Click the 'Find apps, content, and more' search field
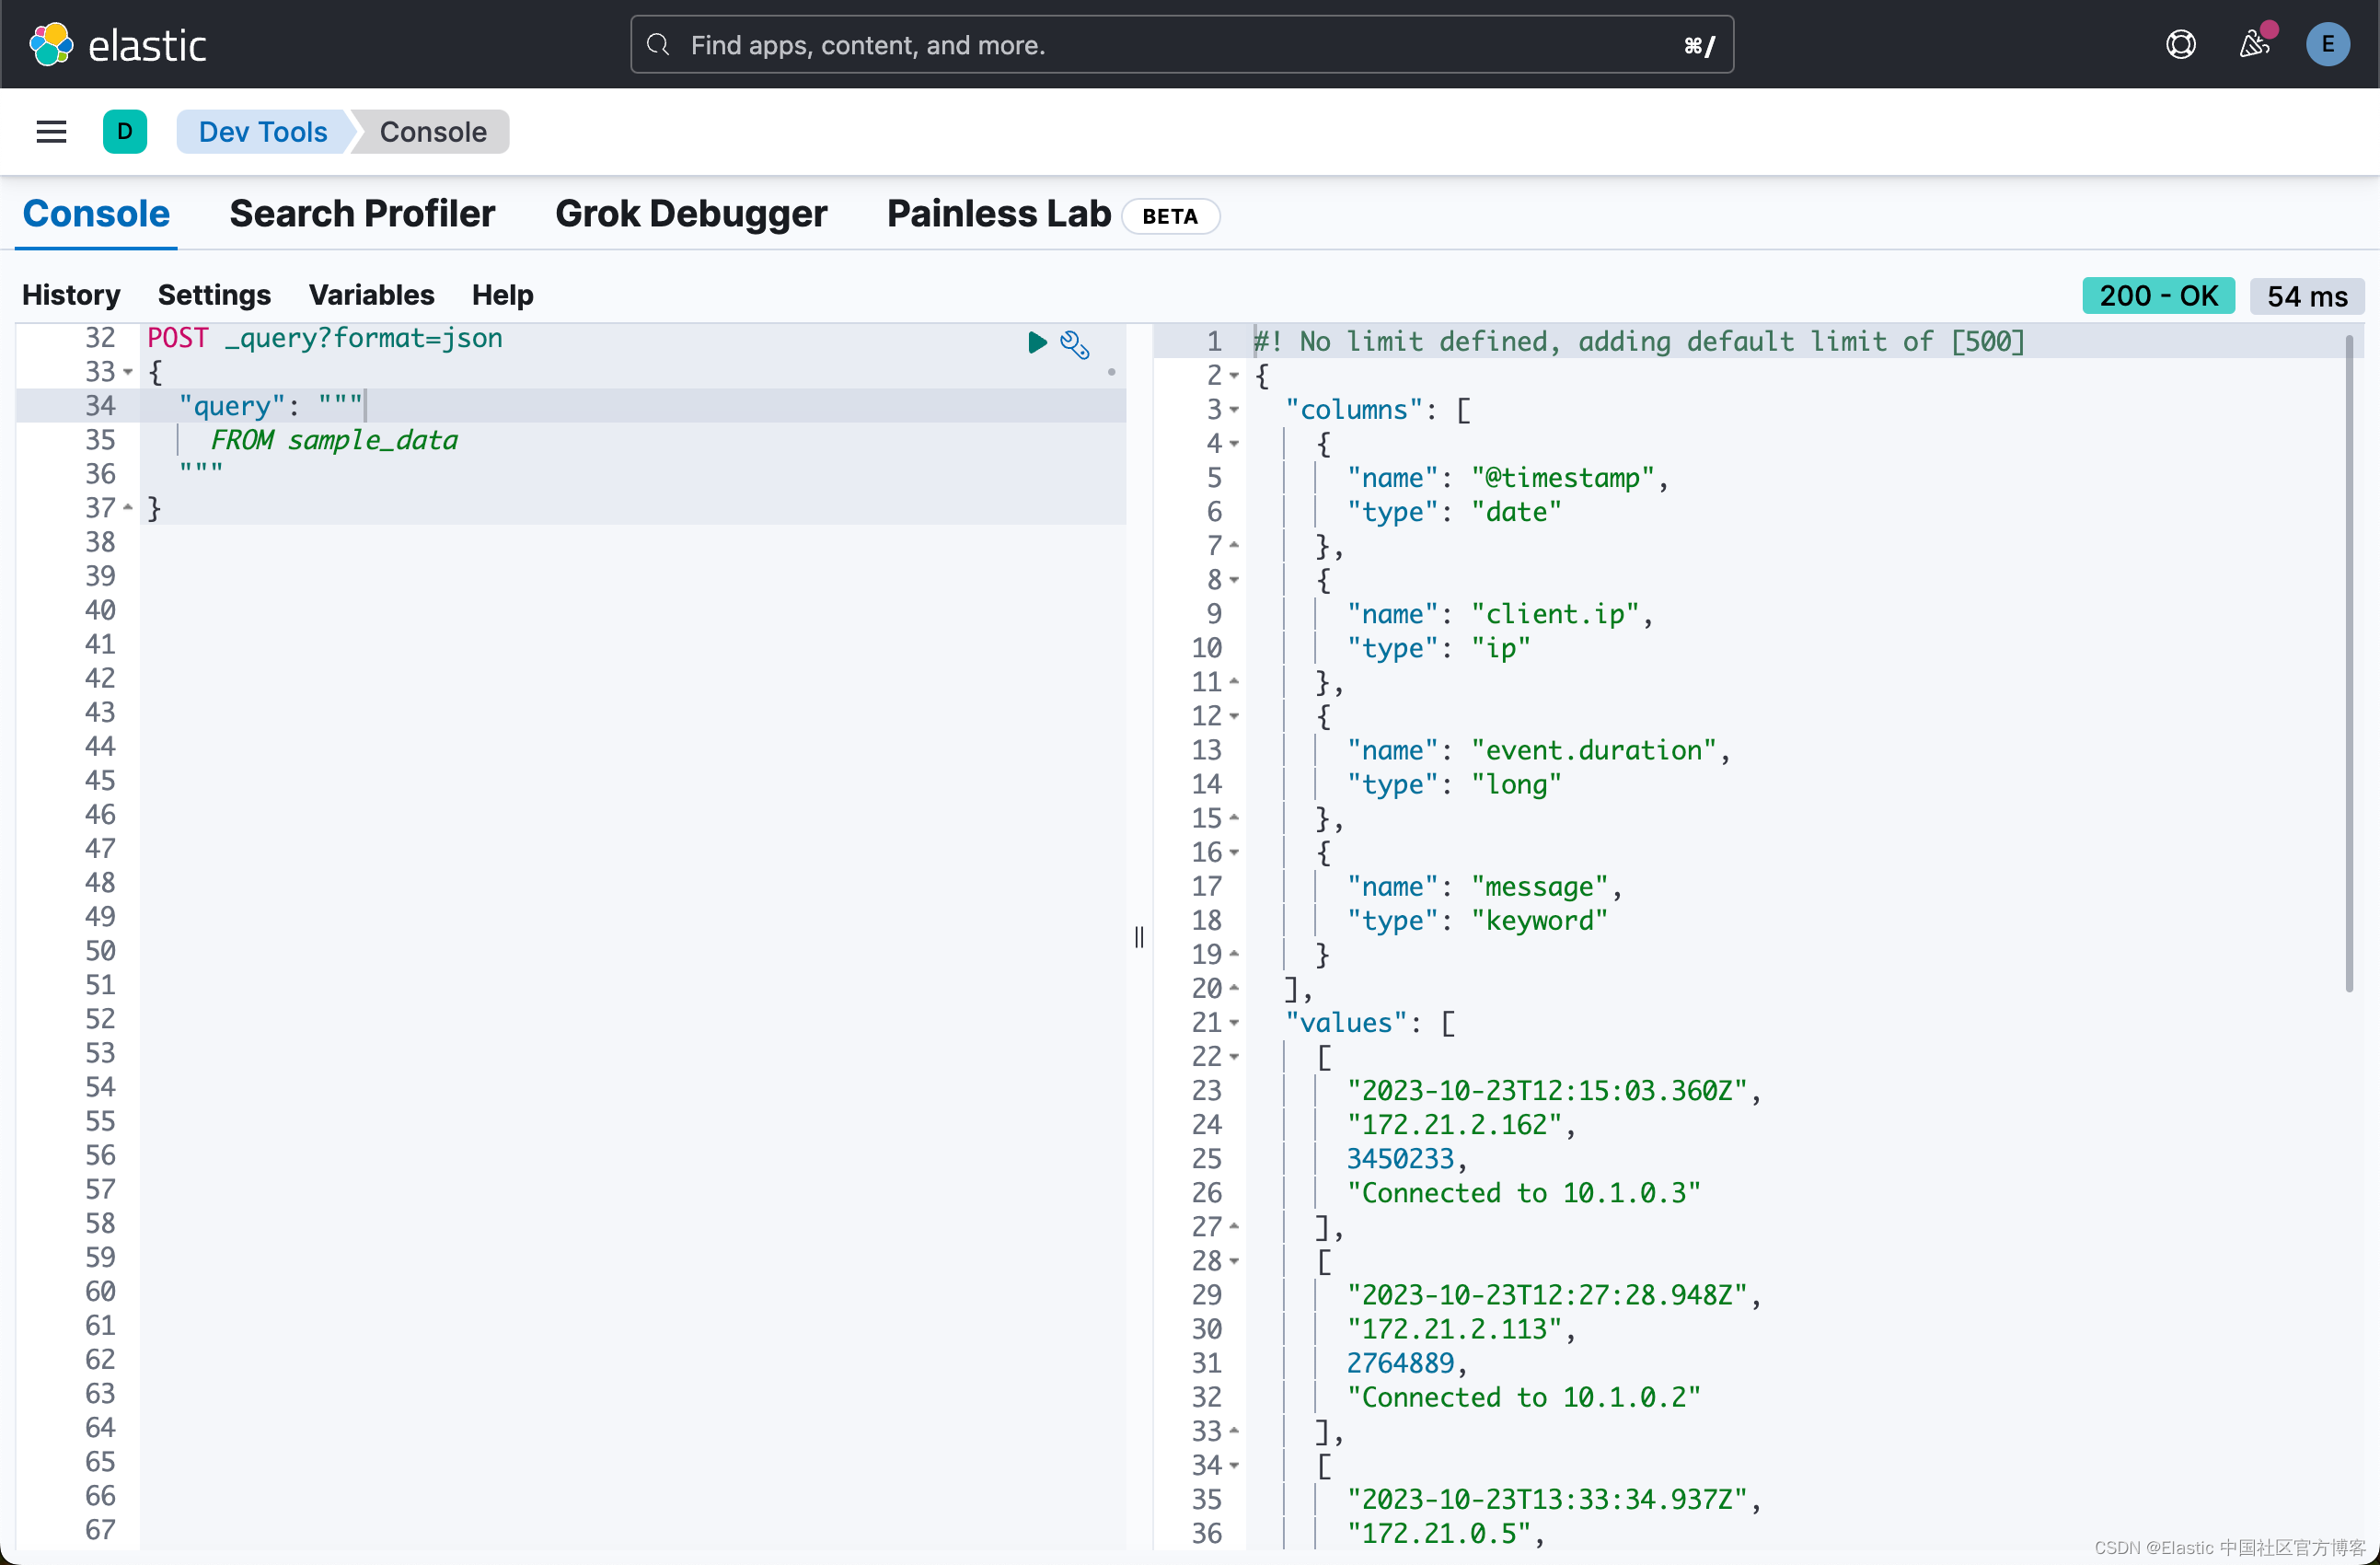The height and width of the screenshot is (1565, 2380). click(x=1180, y=44)
